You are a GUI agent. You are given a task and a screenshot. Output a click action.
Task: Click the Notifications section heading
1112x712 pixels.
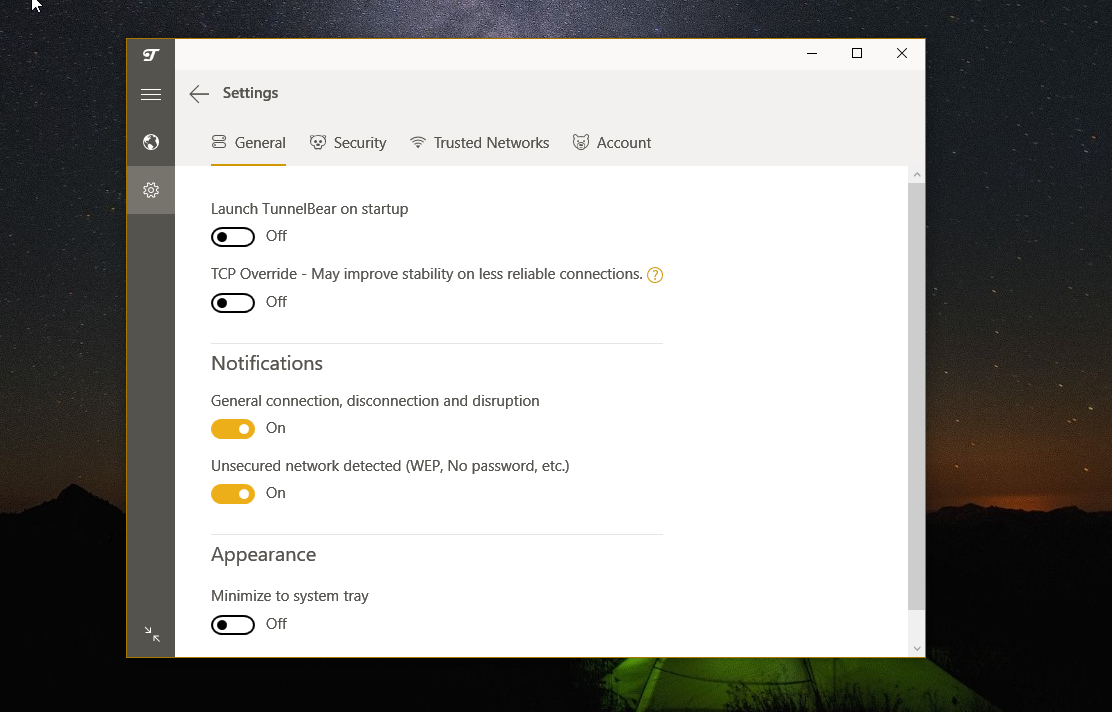(267, 363)
